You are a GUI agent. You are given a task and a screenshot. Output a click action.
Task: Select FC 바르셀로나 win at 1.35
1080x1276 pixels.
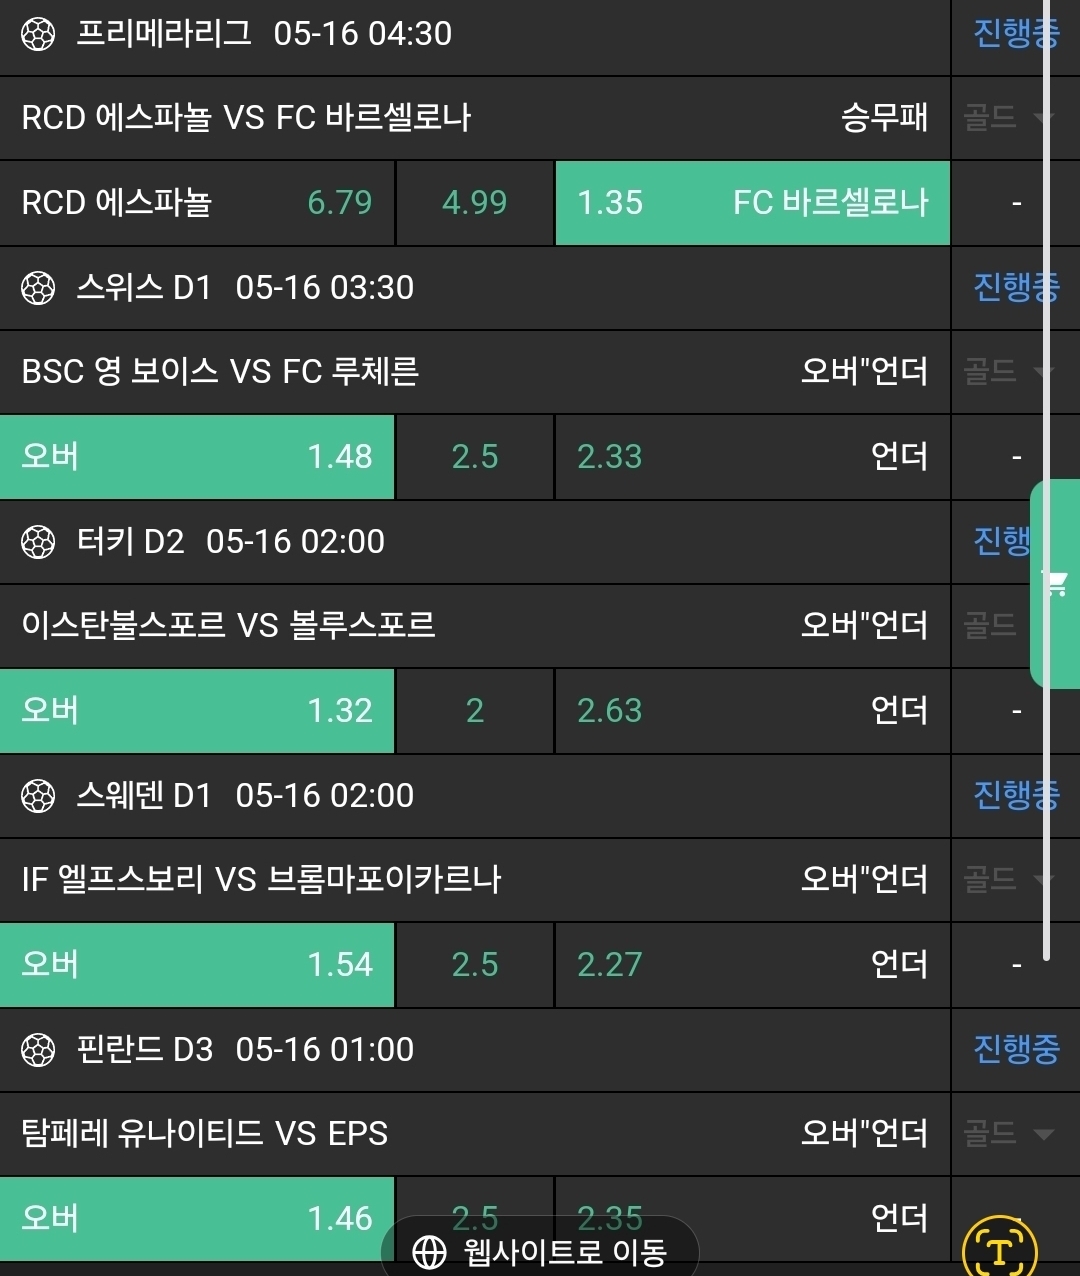752,203
